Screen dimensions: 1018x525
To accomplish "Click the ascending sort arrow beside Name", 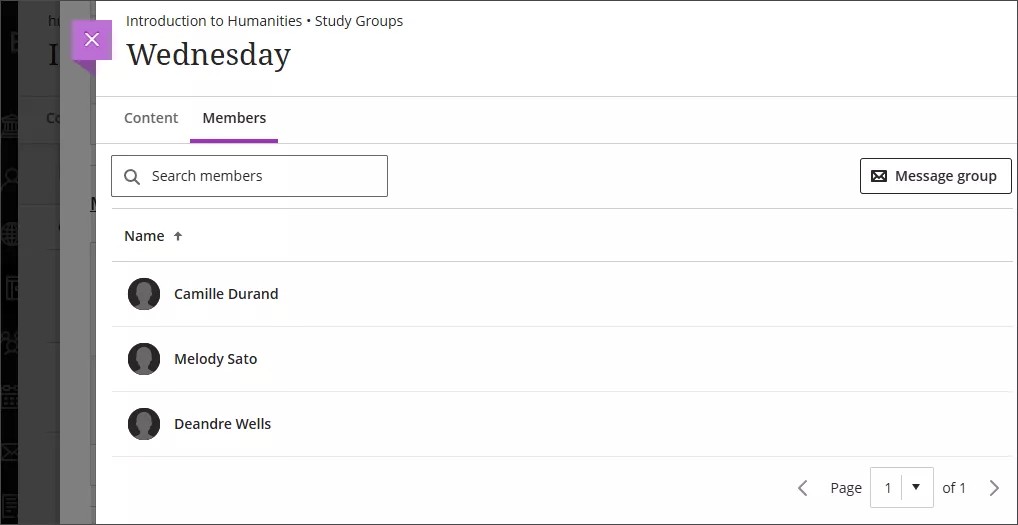I will pyautogui.click(x=178, y=236).
